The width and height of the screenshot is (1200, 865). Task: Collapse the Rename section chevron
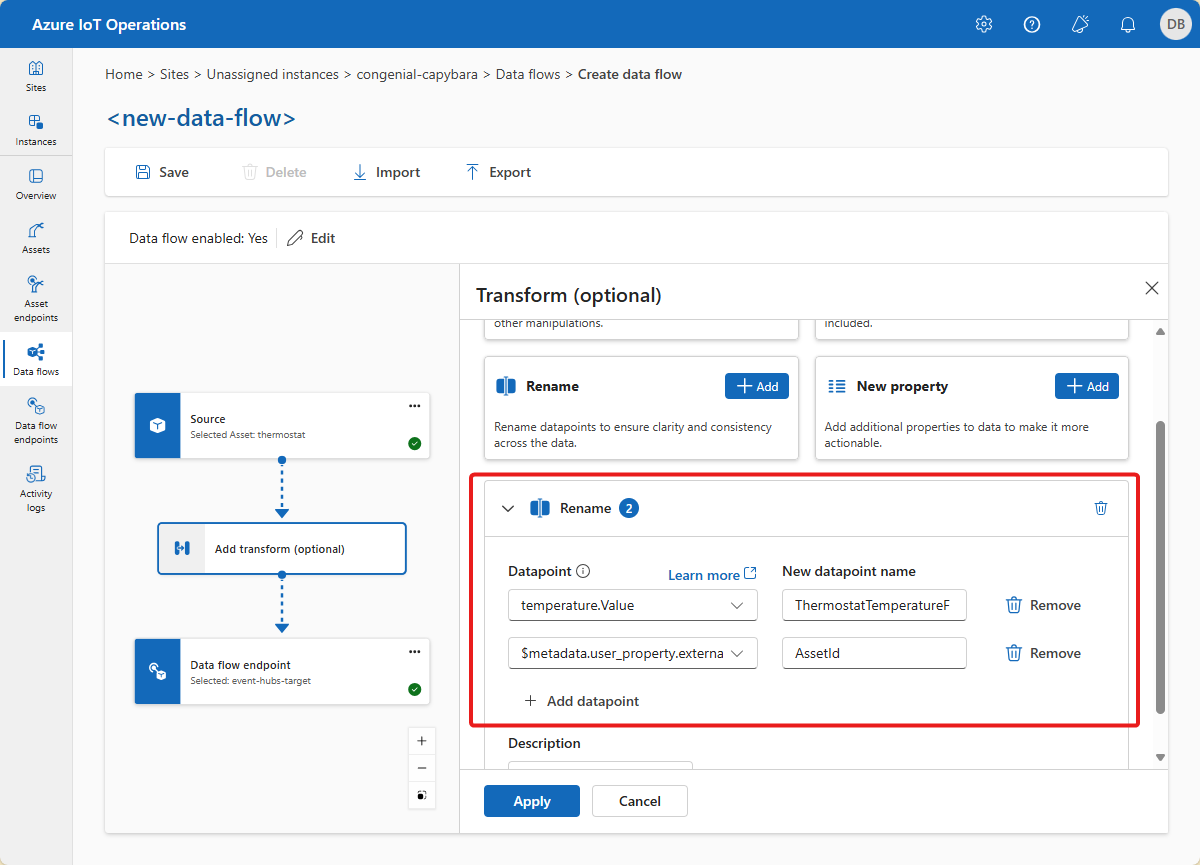tap(508, 508)
